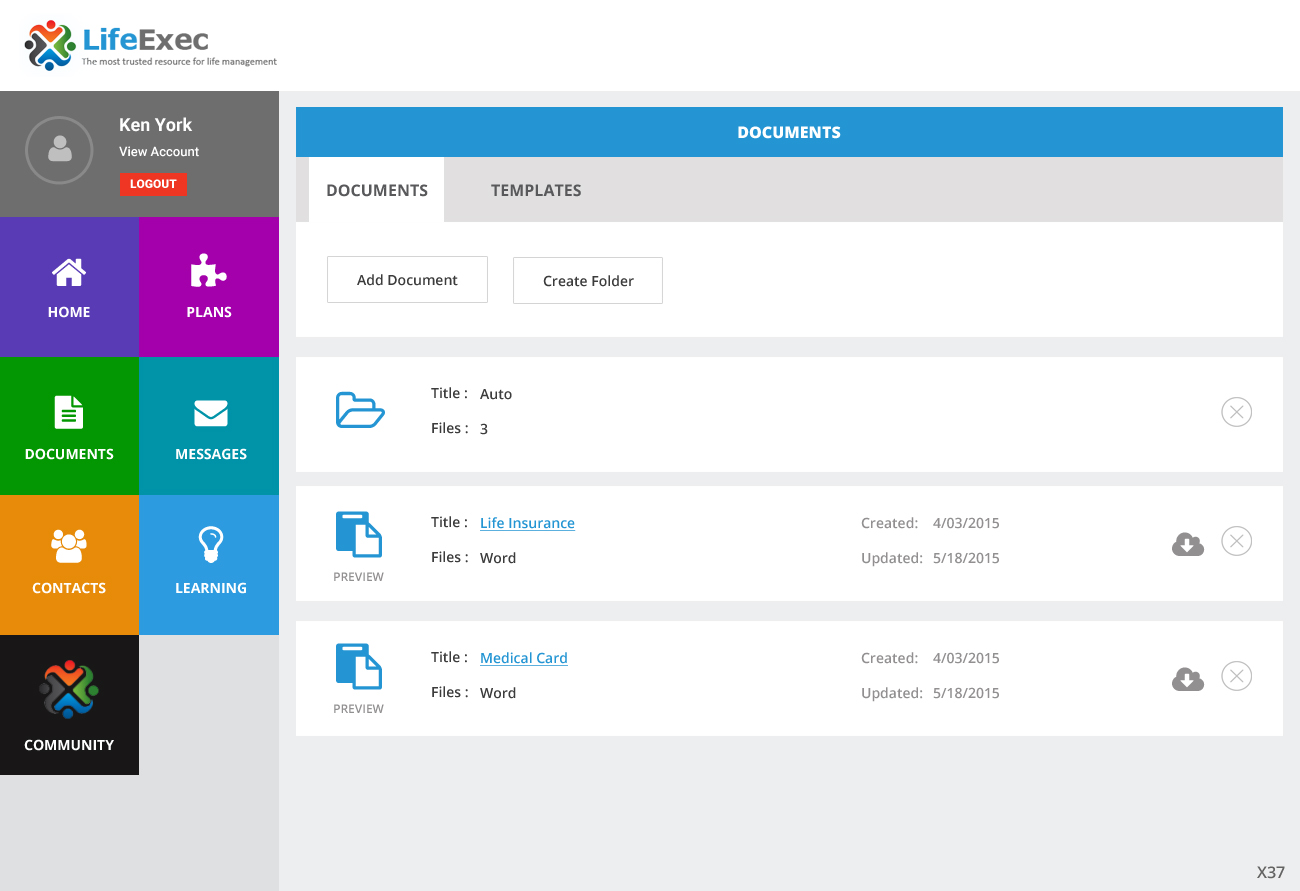The width and height of the screenshot is (1300, 891).
Task: Log out using the red Logout button
Action: click(x=153, y=184)
